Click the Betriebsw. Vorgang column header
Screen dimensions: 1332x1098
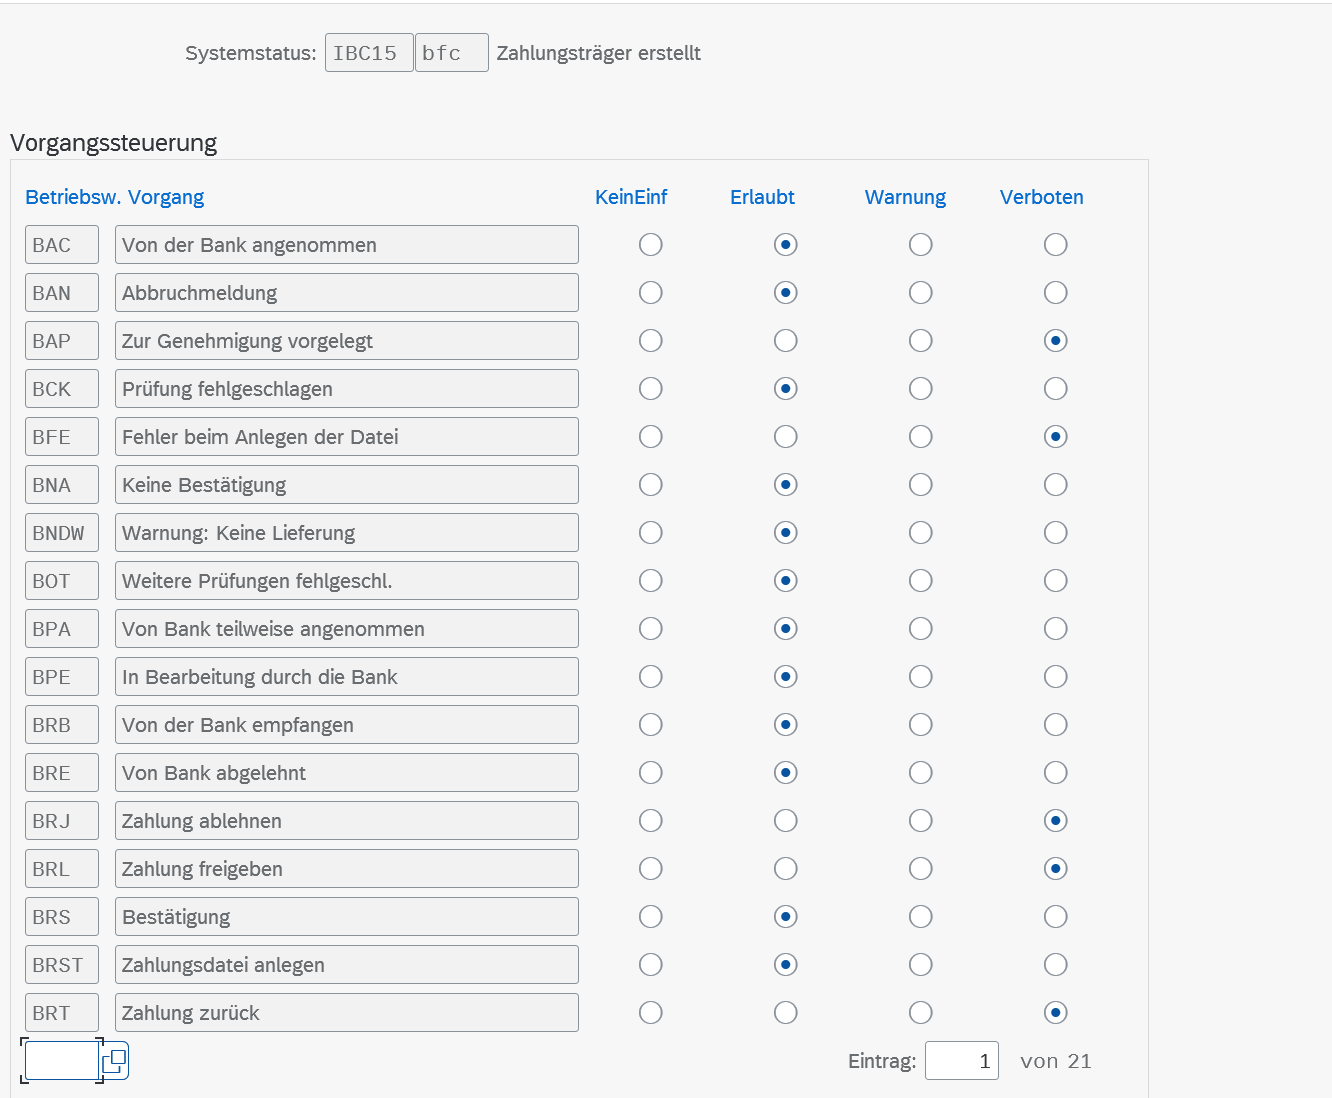click(x=114, y=197)
